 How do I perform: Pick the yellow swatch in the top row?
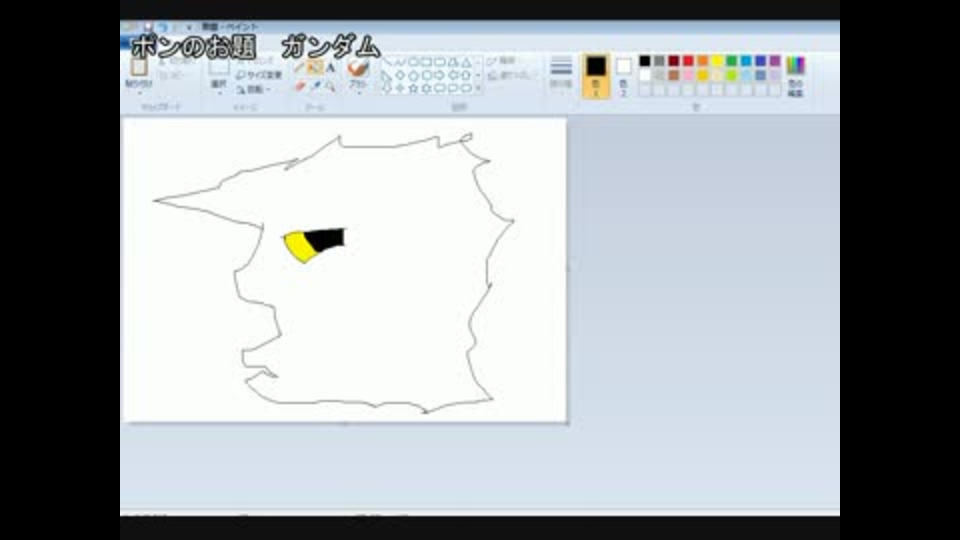(717, 61)
